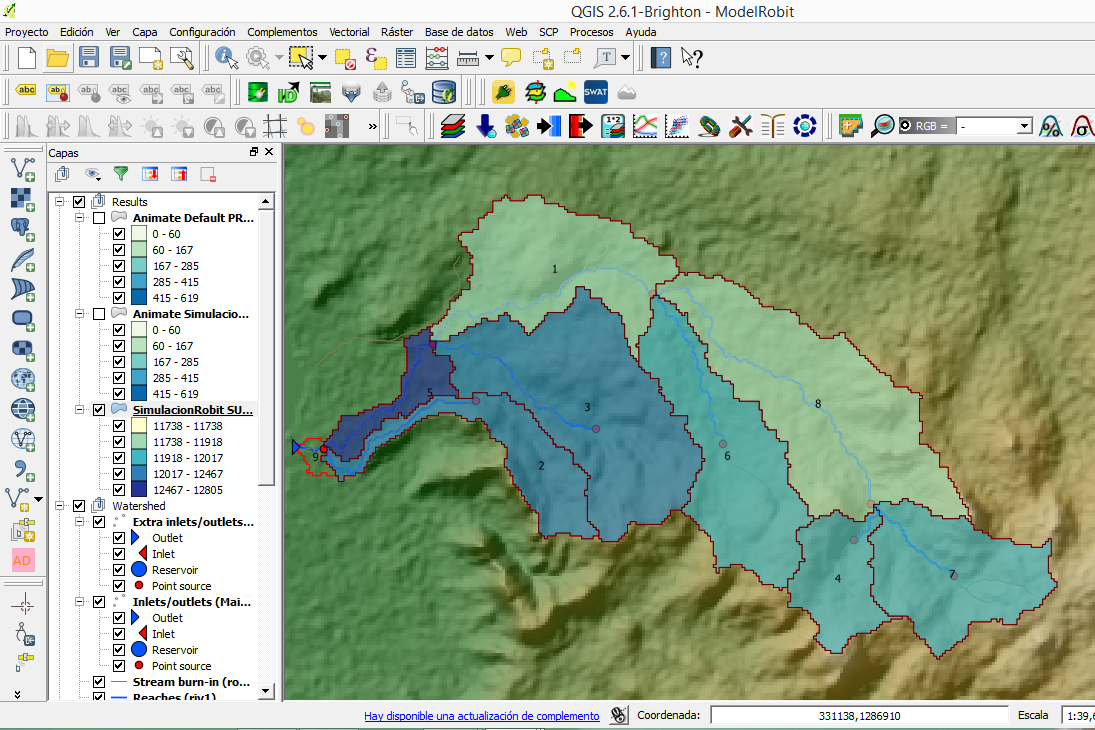Select the SWAT toolbar icon

[x=596, y=91]
